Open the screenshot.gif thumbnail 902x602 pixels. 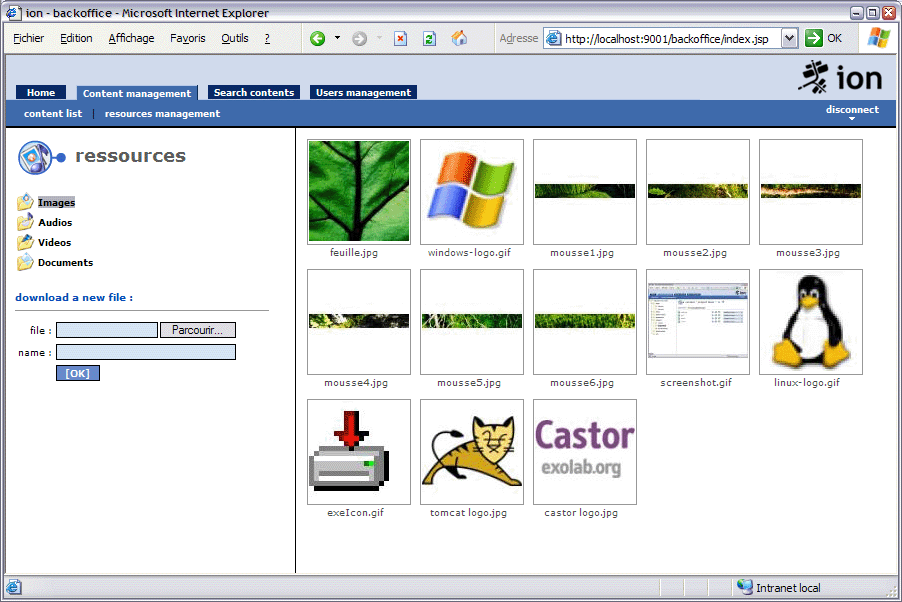click(698, 321)
